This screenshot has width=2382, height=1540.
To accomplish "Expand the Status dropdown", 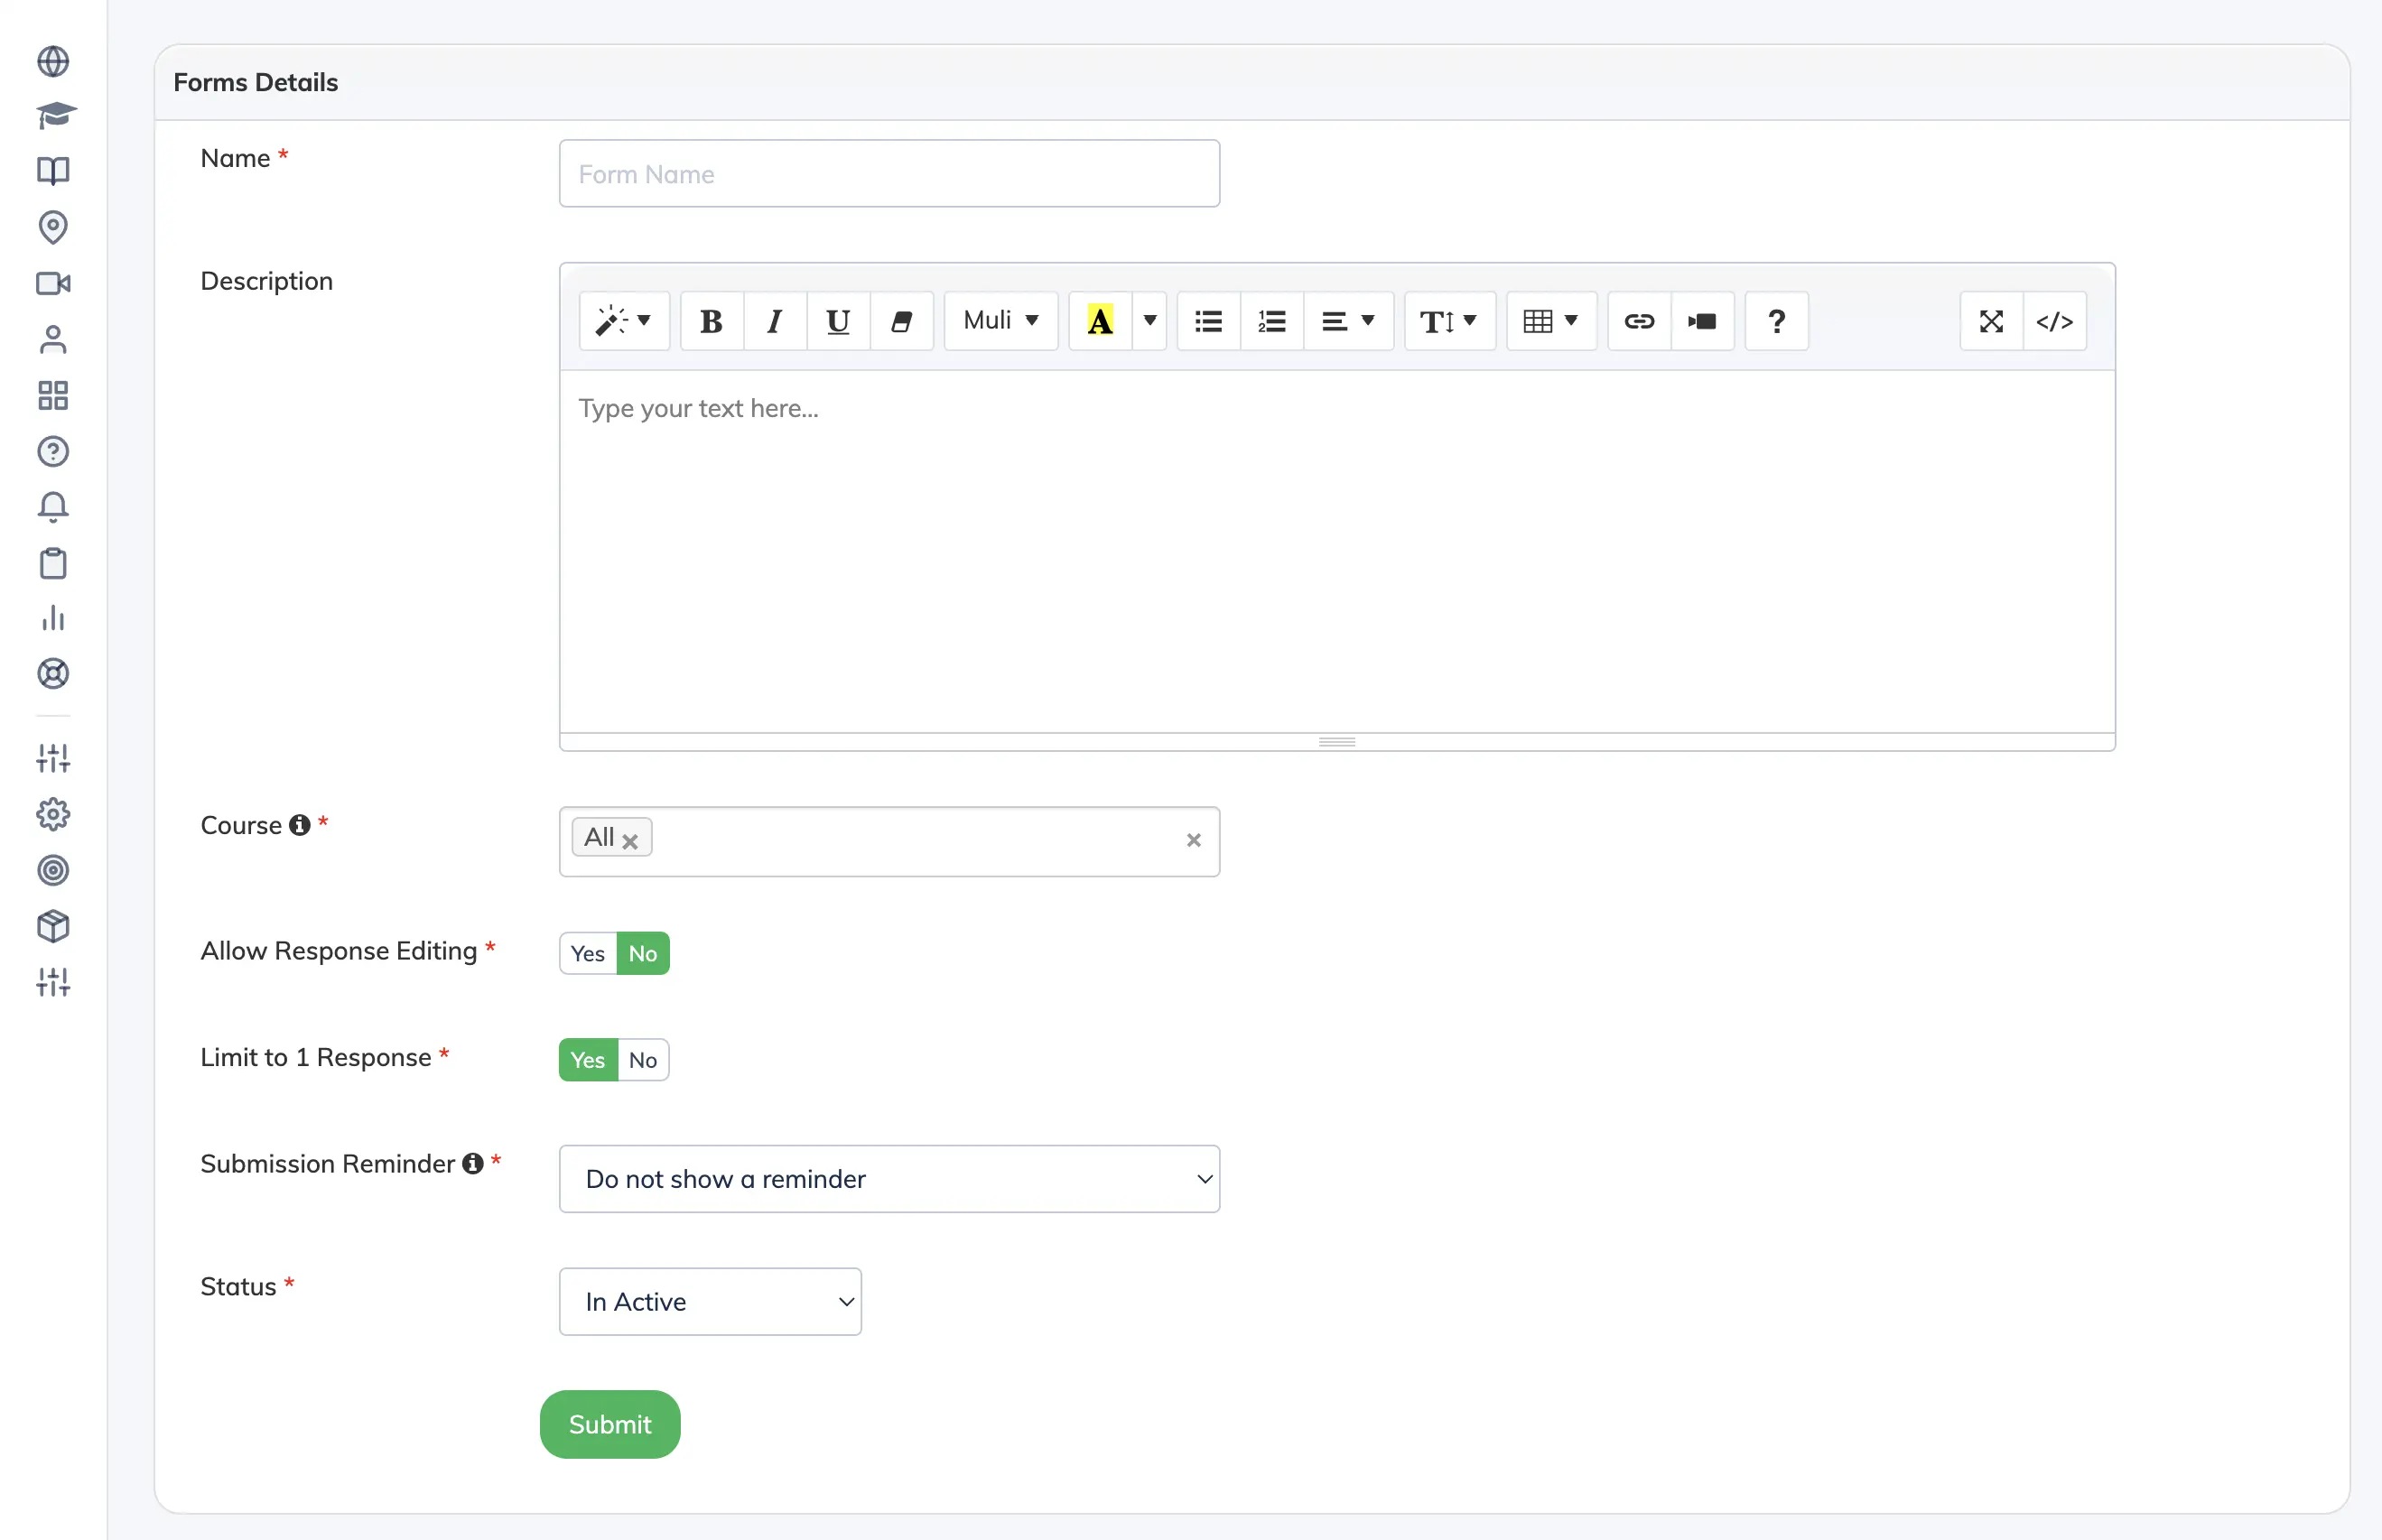I will point(710,1302).
